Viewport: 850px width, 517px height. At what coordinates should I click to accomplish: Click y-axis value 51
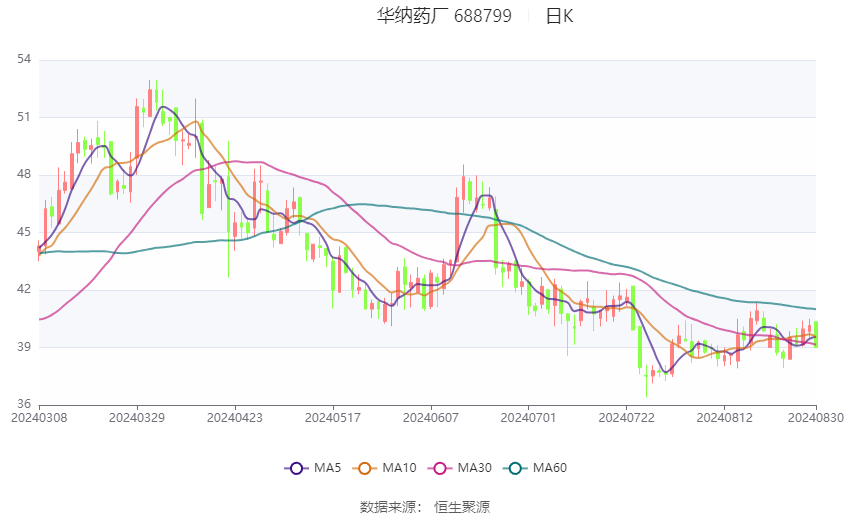tap(24, 117)
